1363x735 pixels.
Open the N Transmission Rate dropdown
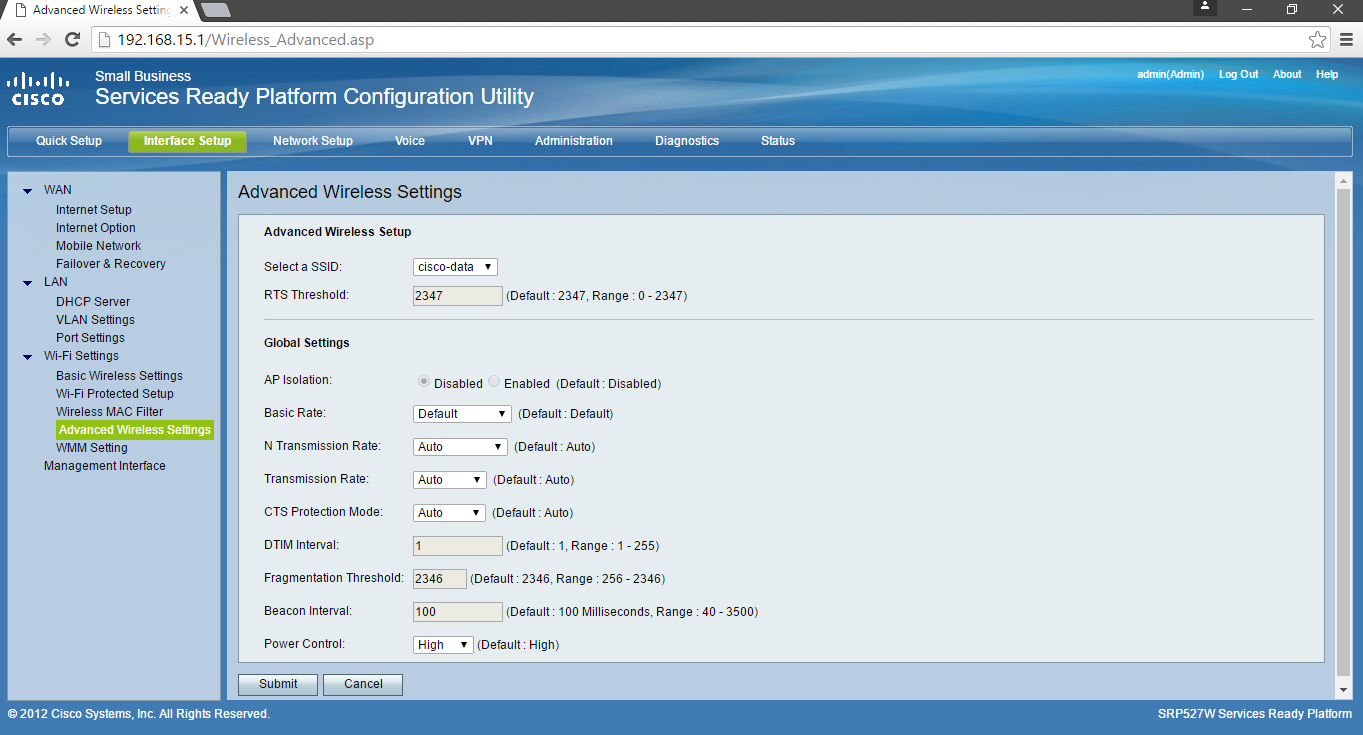(x=460, y=447)
